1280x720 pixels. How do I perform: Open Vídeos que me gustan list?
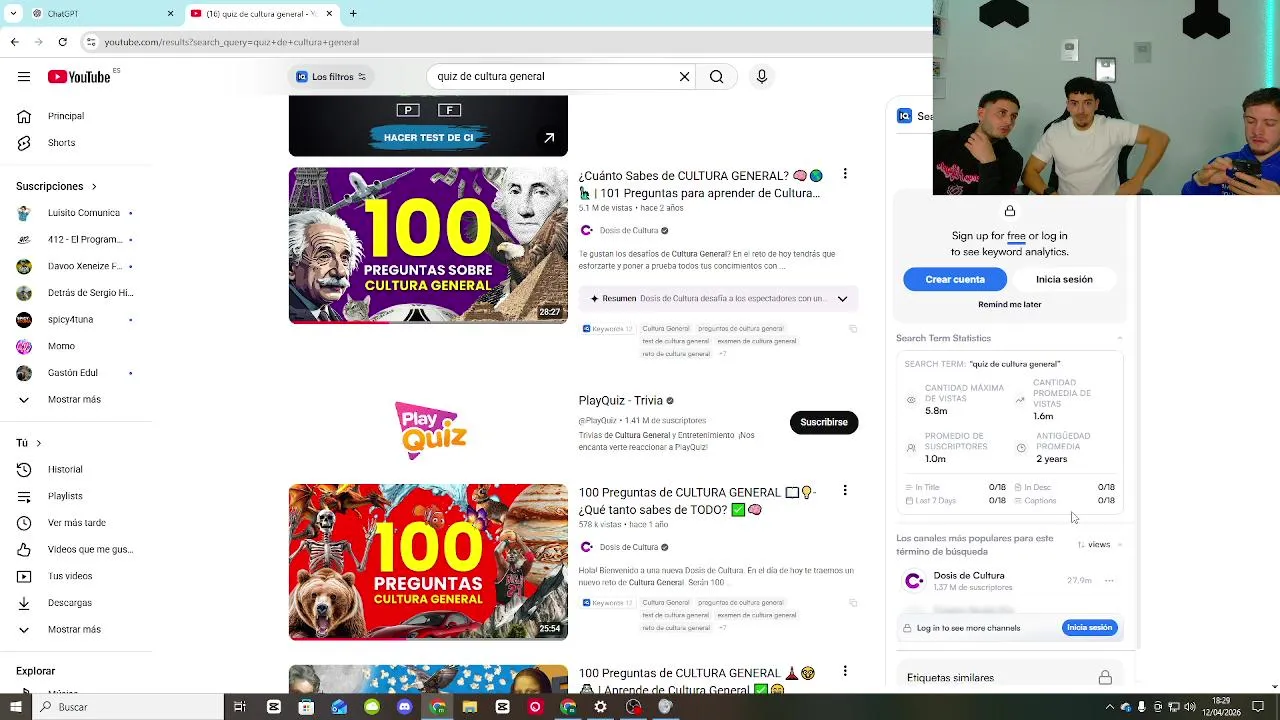pos(90,549)
